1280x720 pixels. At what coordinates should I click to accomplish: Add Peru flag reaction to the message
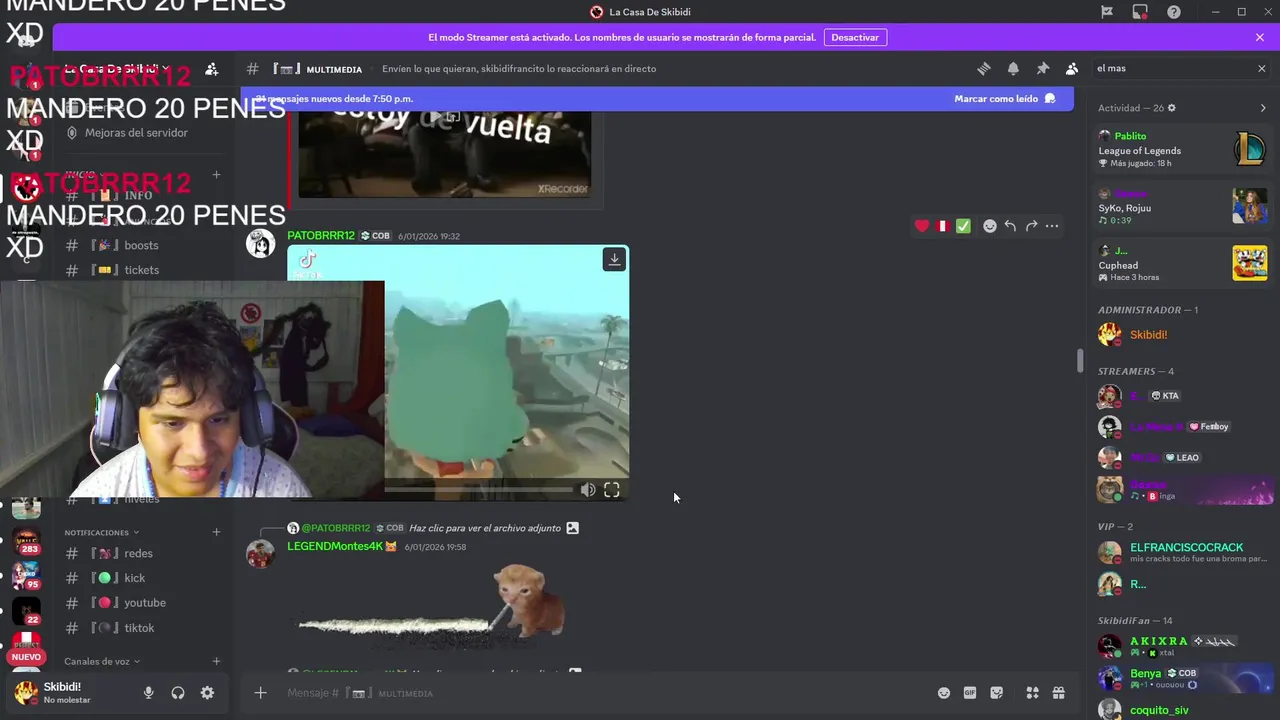tap(942, 226)
